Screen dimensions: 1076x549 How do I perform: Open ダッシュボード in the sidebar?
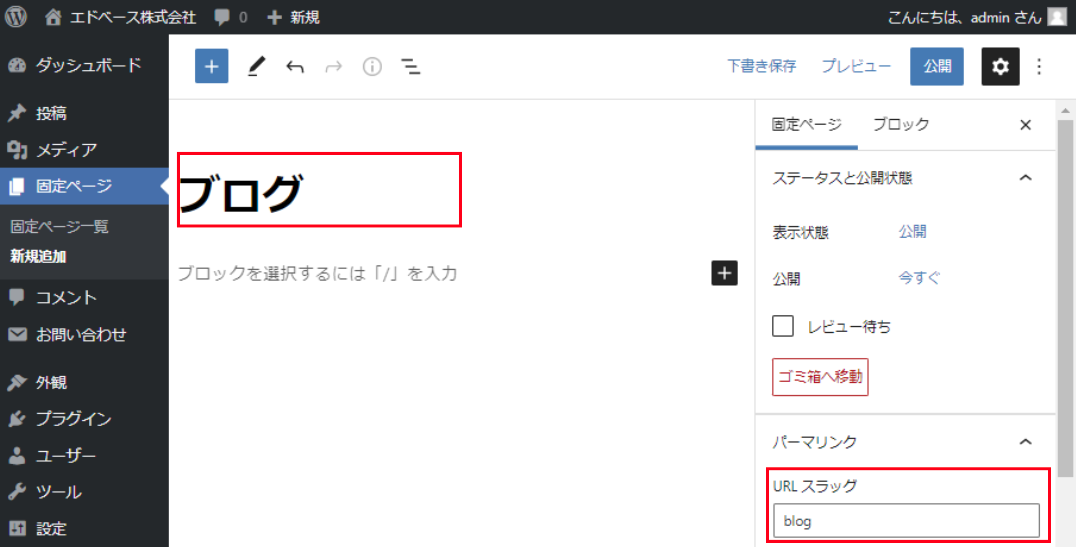point(84,65)
